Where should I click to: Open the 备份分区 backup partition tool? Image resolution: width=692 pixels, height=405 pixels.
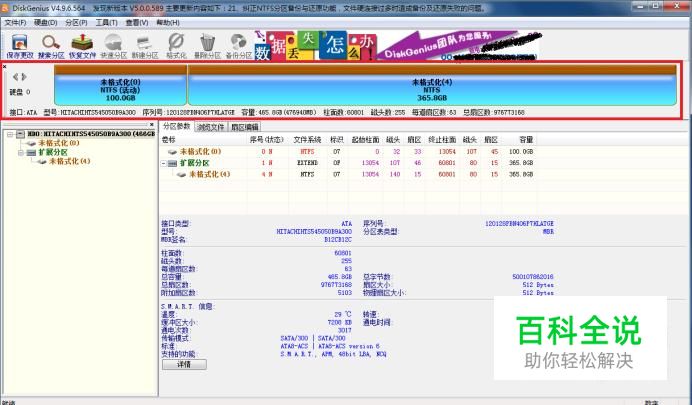pyautogui.click(x=238, y=46)
